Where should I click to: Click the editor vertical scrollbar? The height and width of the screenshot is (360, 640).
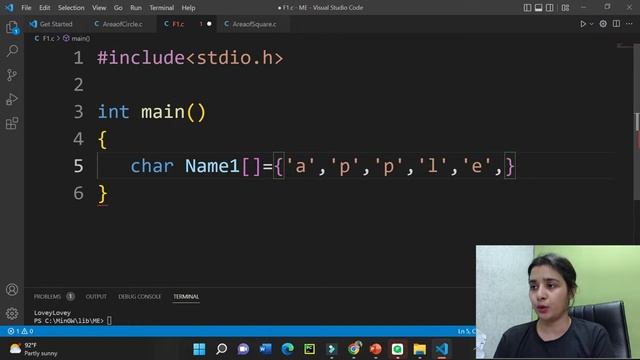637,122
